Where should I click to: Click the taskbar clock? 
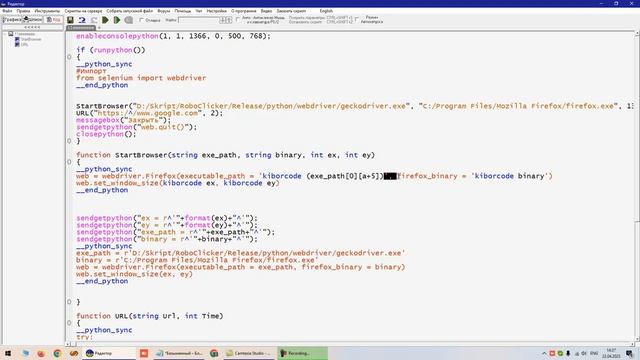click(x=611, y=353)
